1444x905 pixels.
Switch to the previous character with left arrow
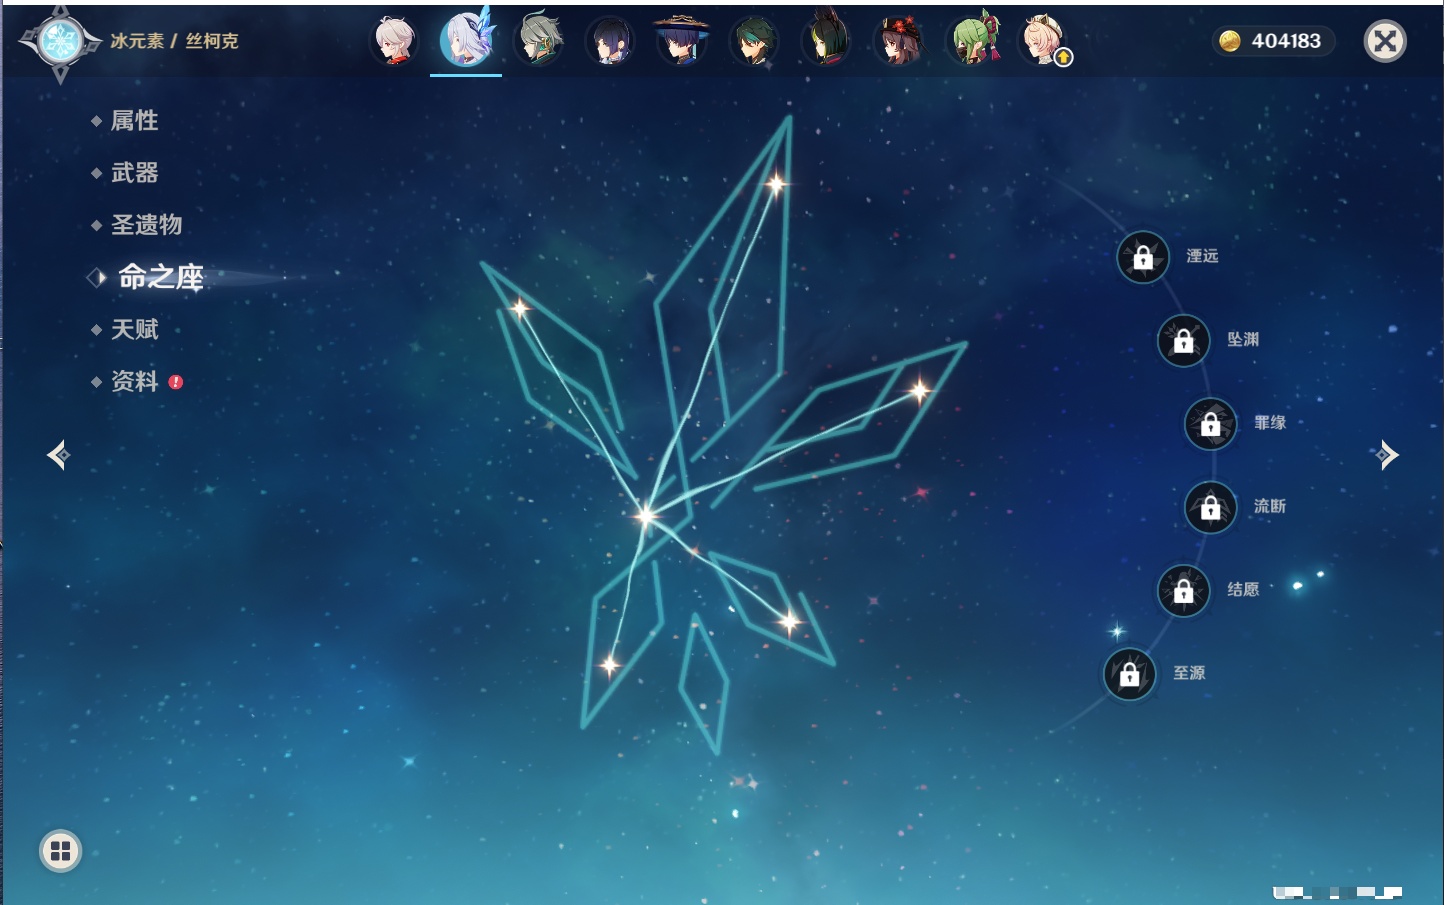tap(58, 455)
